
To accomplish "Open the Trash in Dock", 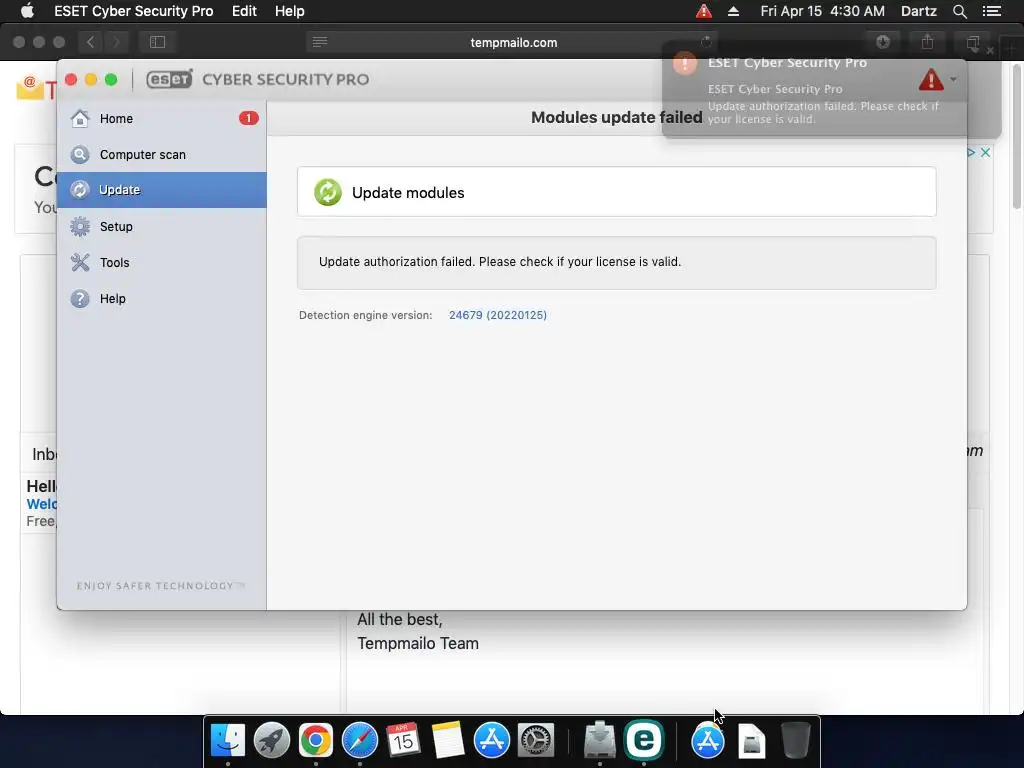I will tap(795, 740).
